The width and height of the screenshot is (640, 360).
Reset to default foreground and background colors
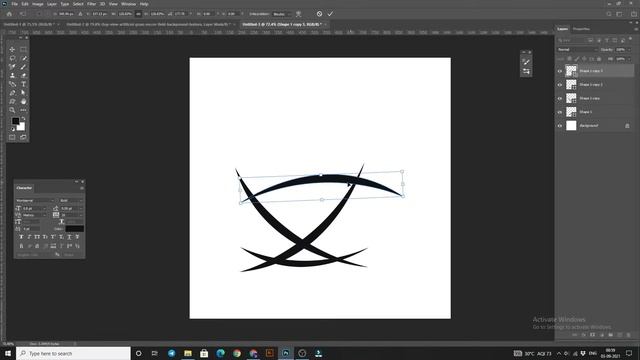(13, 129)
